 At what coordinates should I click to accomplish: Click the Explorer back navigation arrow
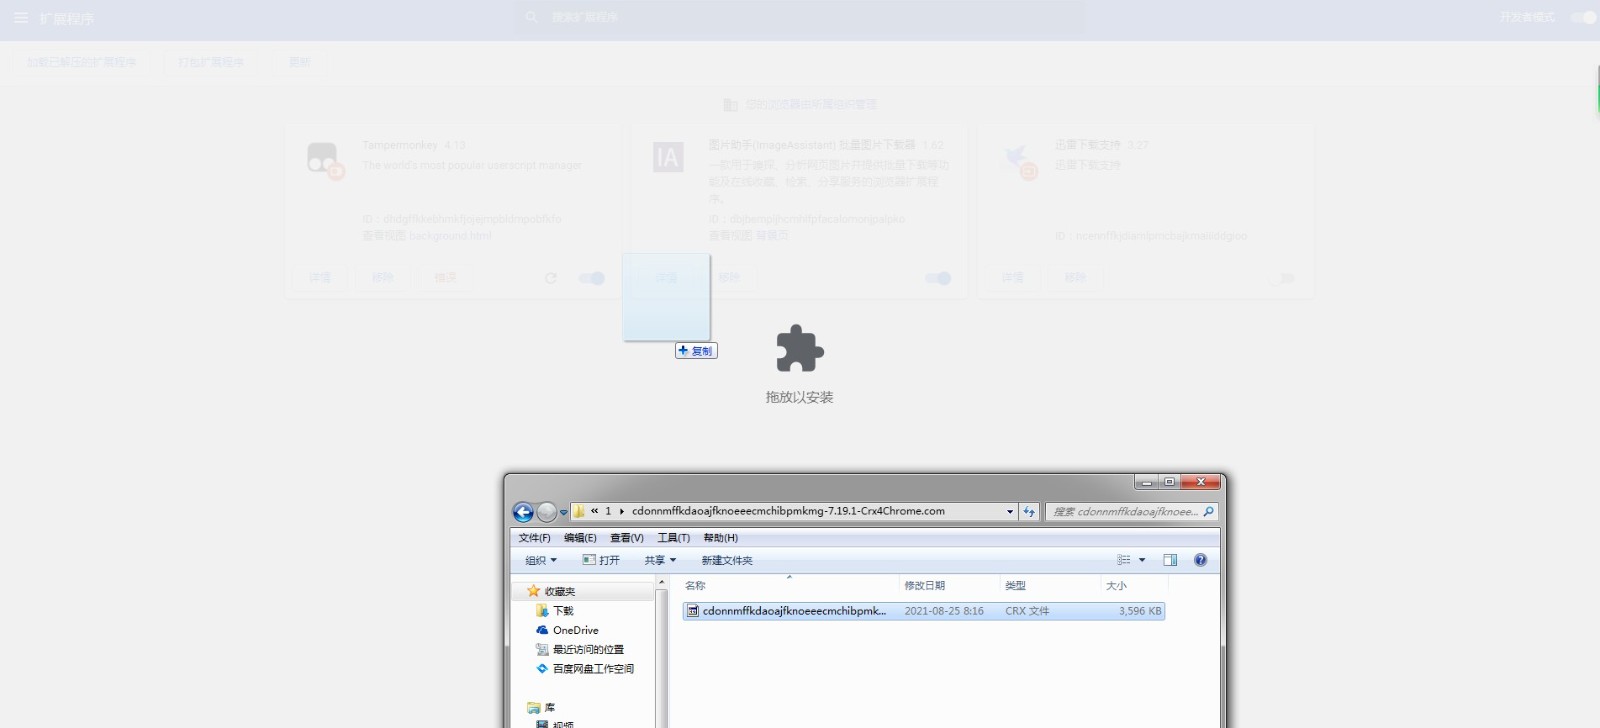point(522,512)
